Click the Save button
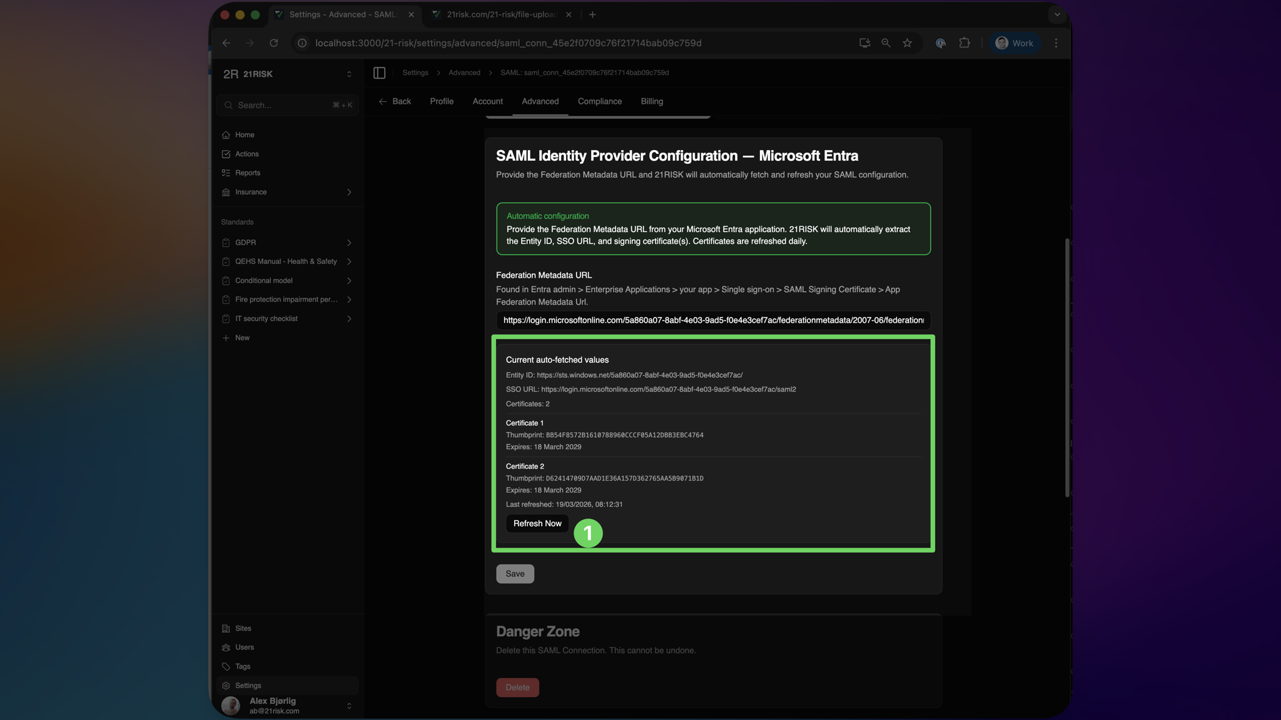 pos(514,574)
